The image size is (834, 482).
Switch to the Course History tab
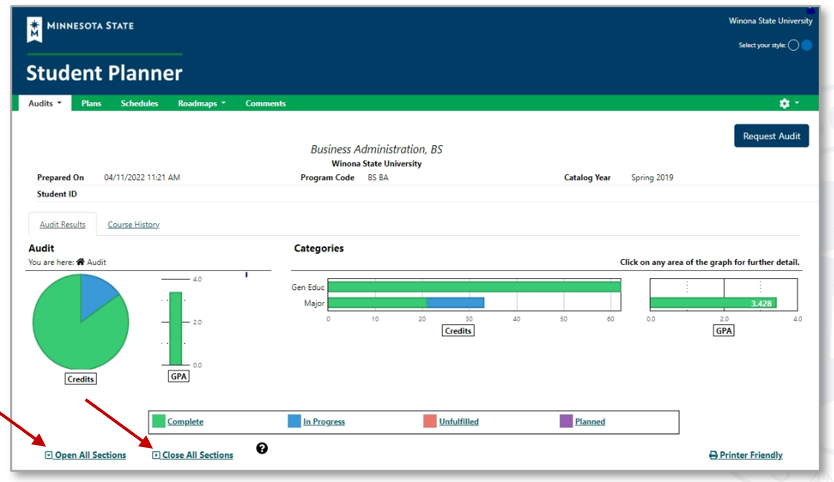click(133, 224)
